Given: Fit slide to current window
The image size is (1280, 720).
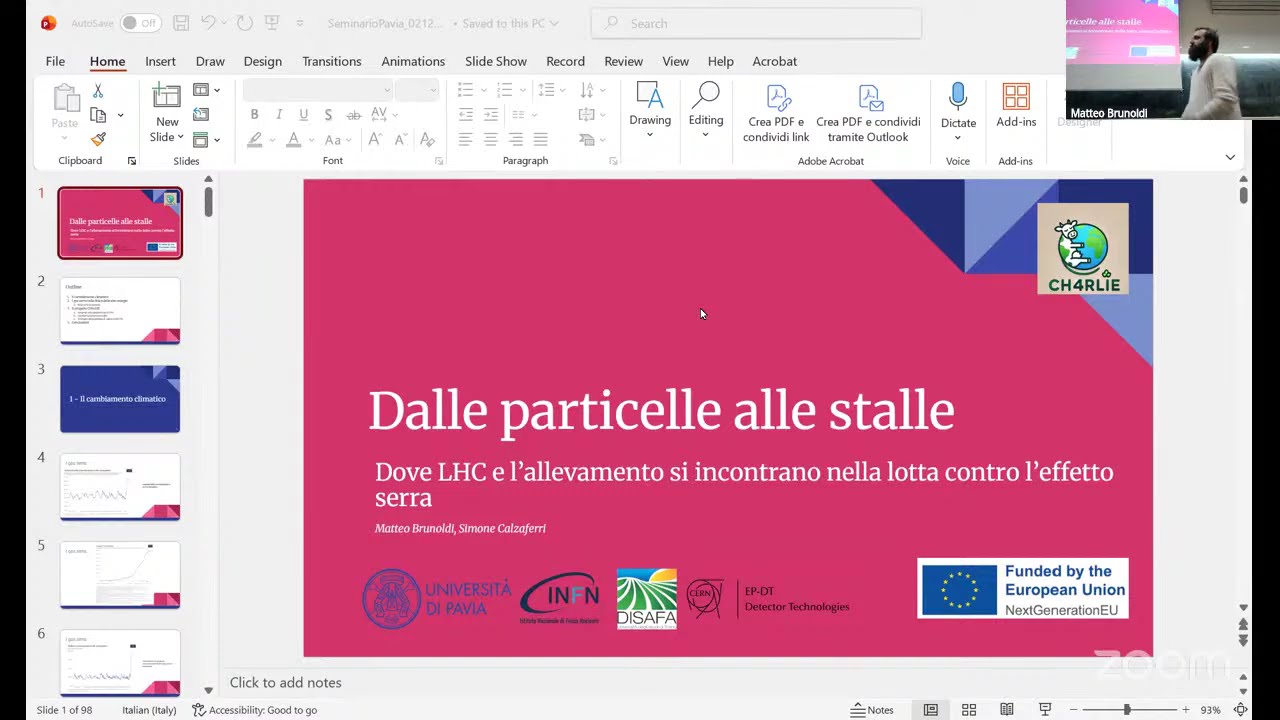Looking at the screenshot, I should 1241,710.
